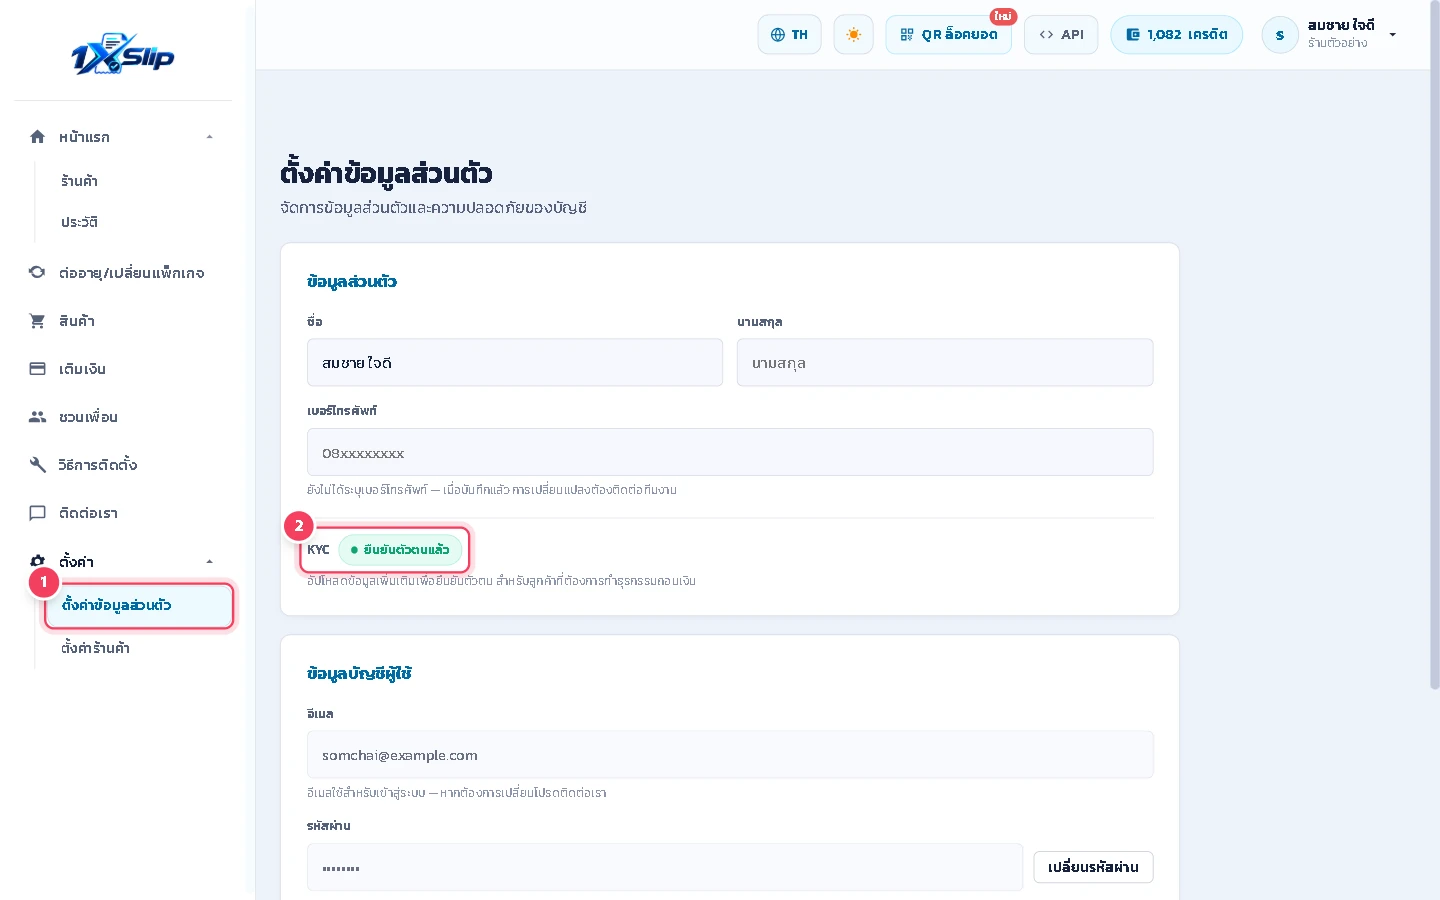Image resolution: width=1440 pixels, height=900 pixels.
Task: Go to เติมเงิน page
Action: point(82,369)
